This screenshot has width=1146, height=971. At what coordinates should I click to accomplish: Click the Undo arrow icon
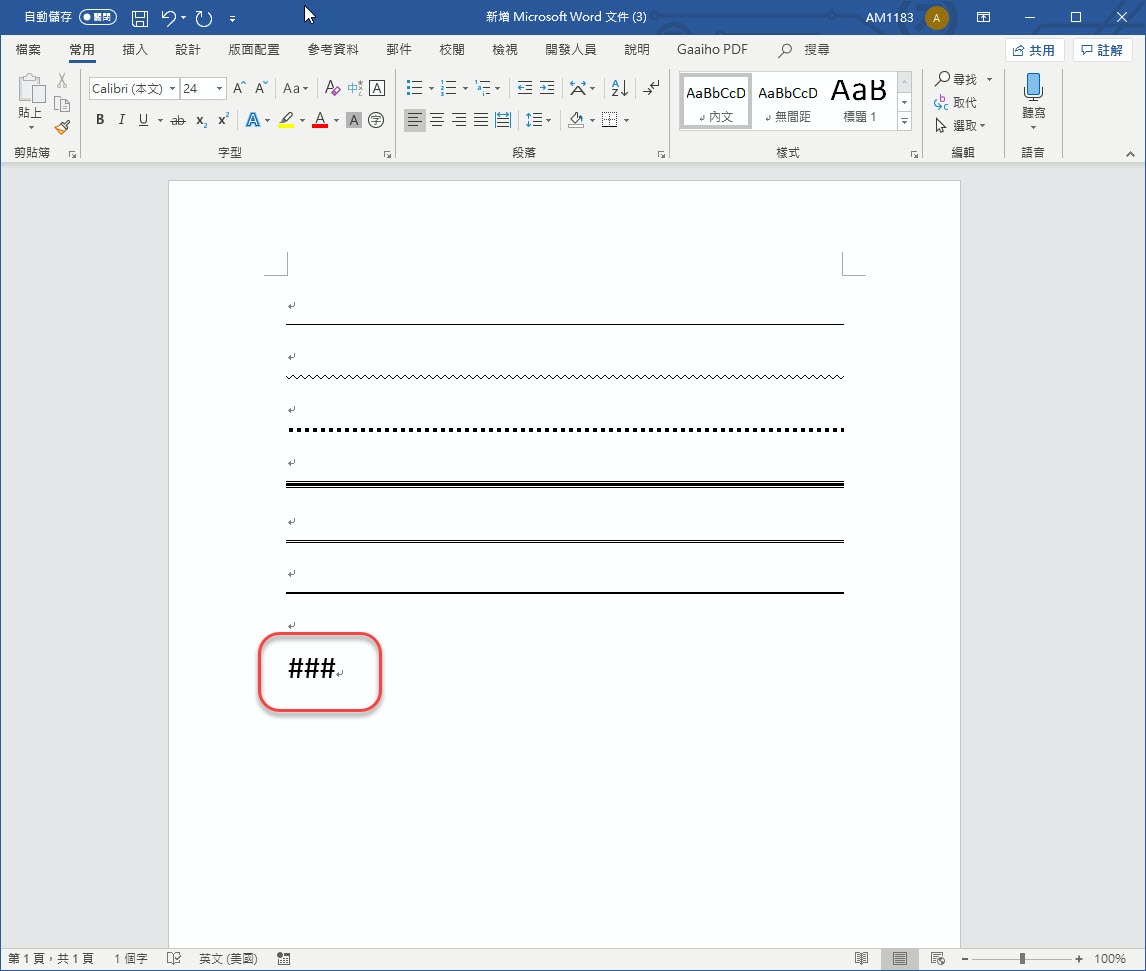click(x=169, y=18)
